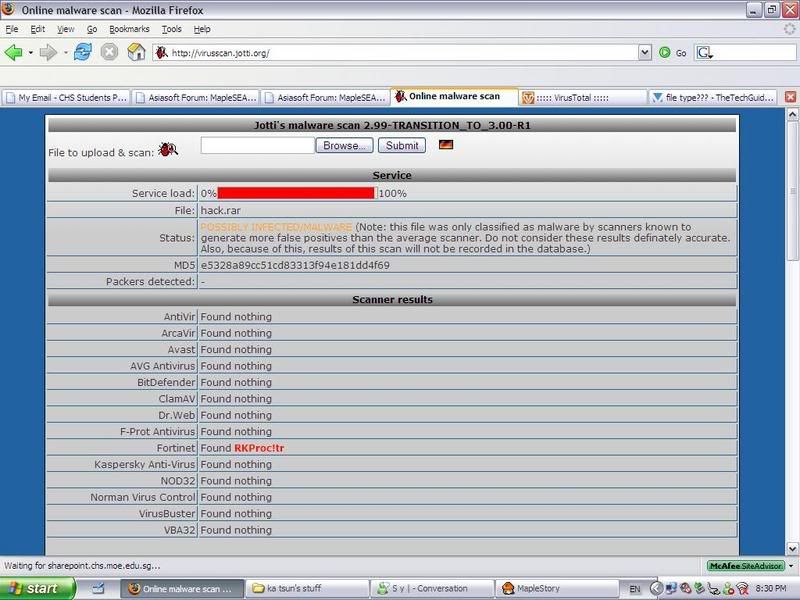Click the German flag language icon
This screenshot has width=800, height=600.
pyautogui.click(x=446, y=145)
